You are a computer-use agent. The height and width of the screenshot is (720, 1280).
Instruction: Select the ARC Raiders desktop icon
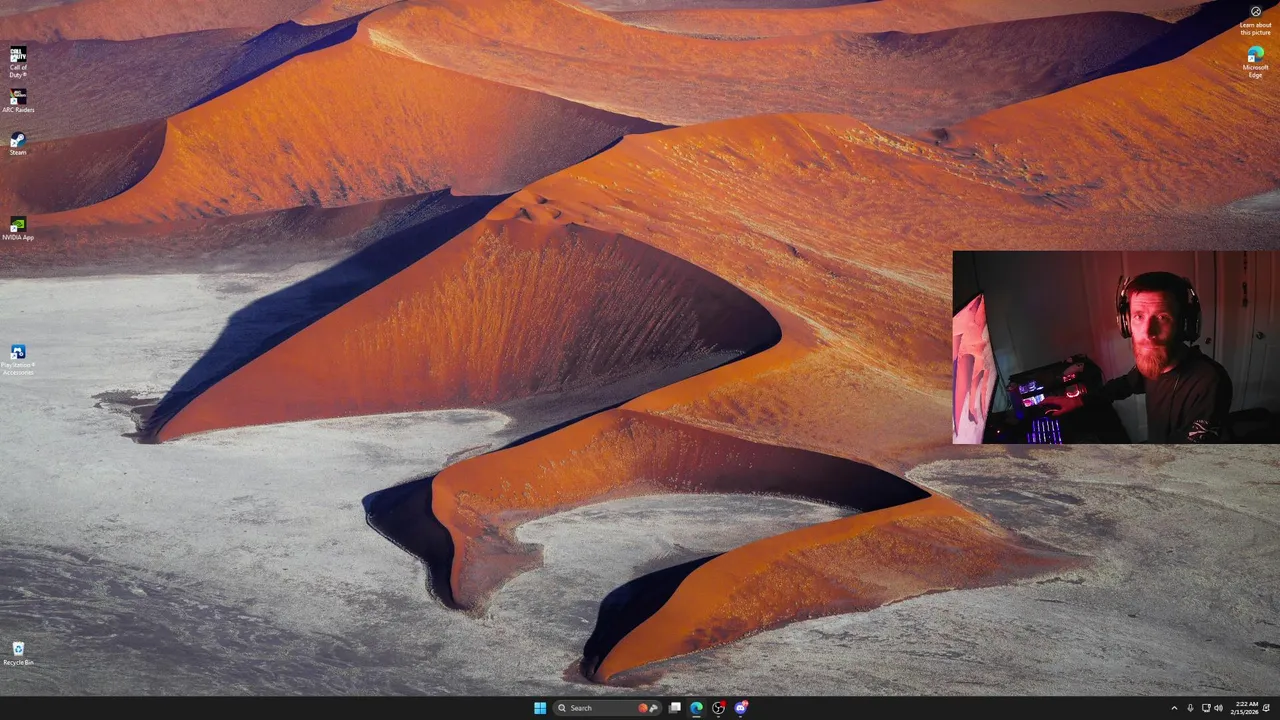(x=18, y=101)
